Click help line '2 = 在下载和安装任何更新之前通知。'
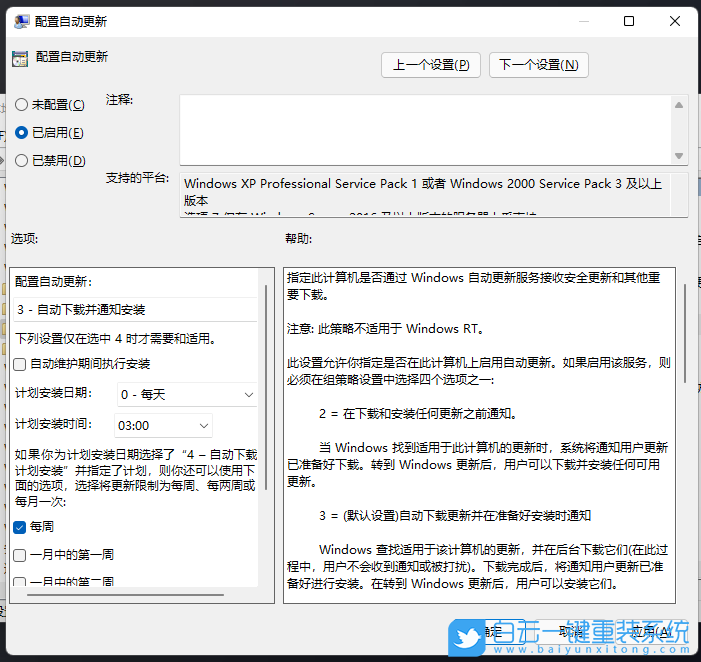 coord(418,414)
